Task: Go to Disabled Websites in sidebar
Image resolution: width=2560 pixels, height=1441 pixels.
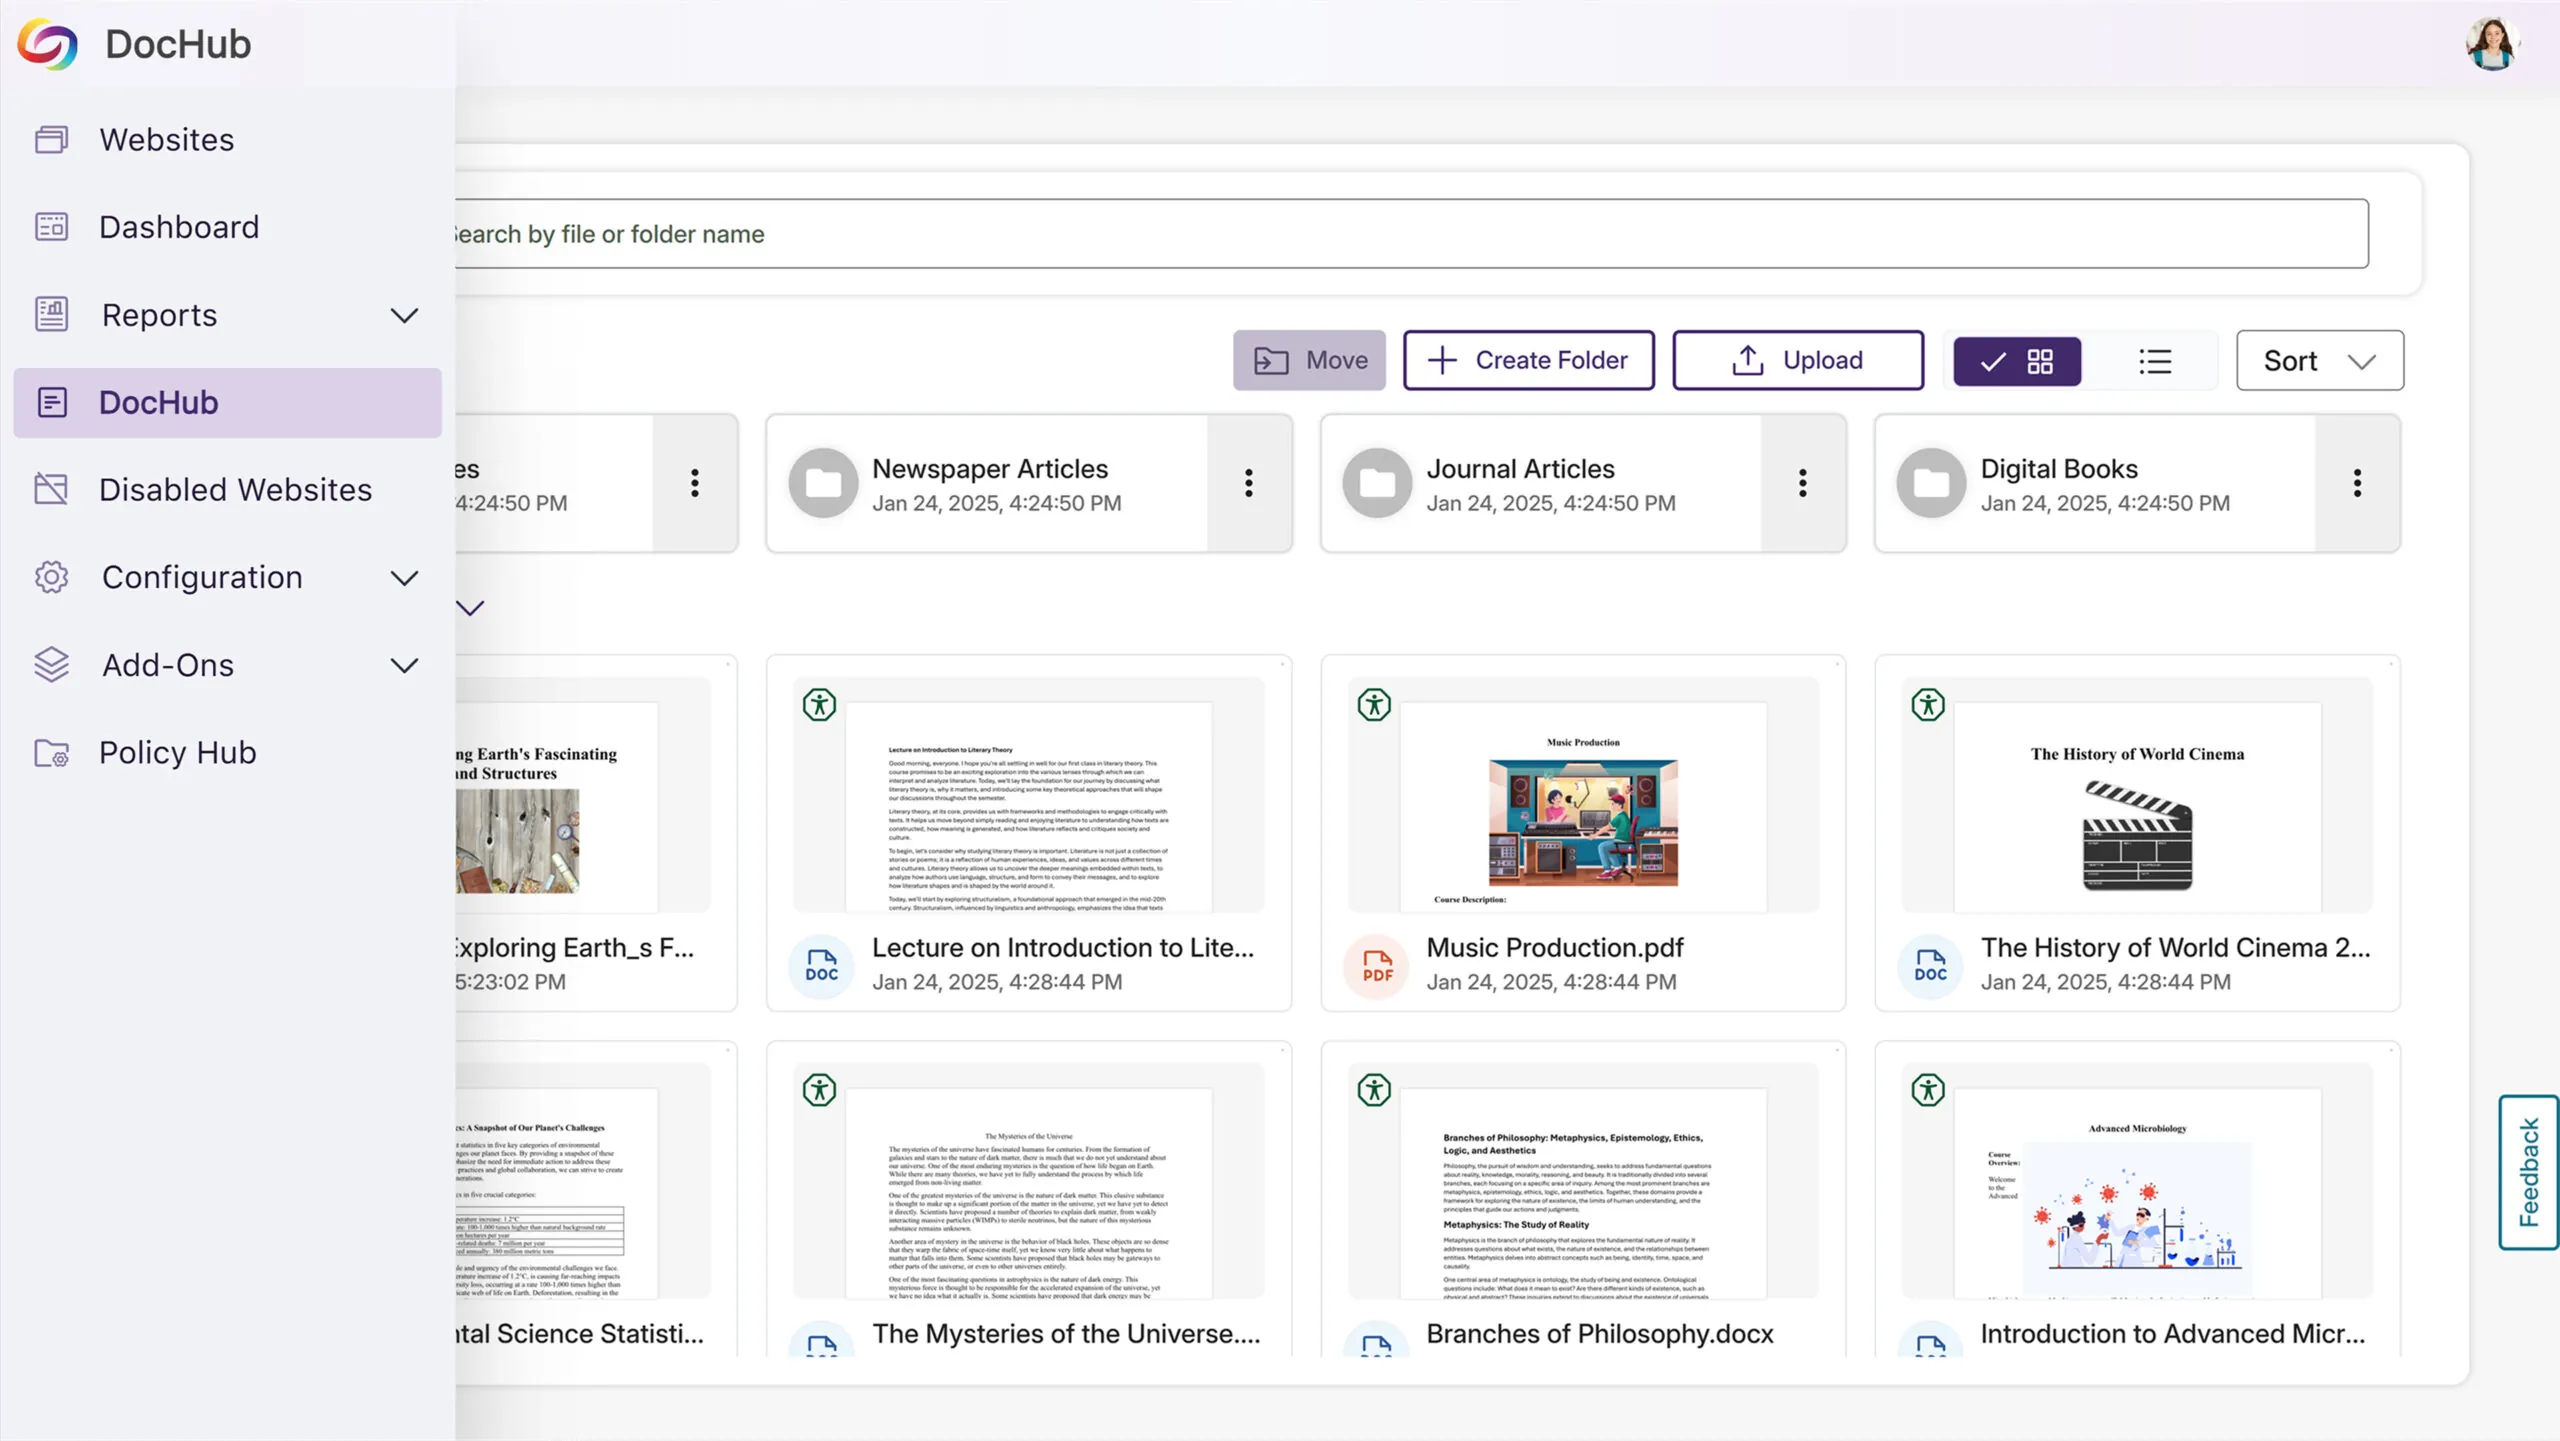Action: (235, 490)
